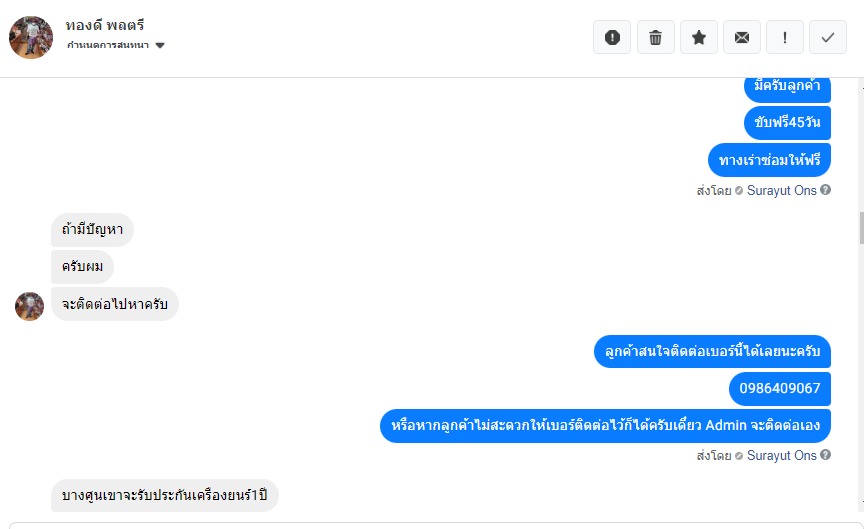
Task: Mark conversation done with checkmark icon
Action: [x=828, y=37]
